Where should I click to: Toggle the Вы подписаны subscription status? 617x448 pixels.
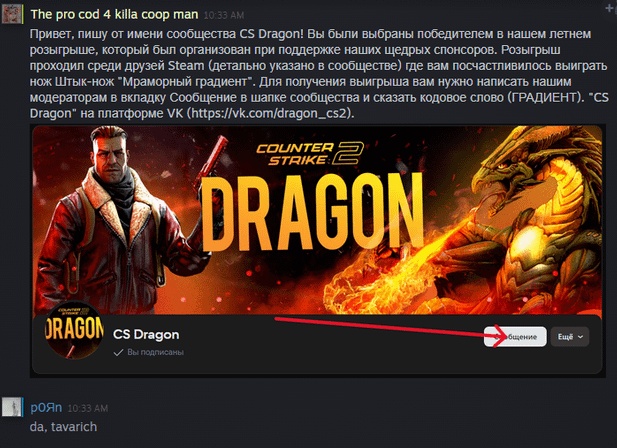point(149,352)
